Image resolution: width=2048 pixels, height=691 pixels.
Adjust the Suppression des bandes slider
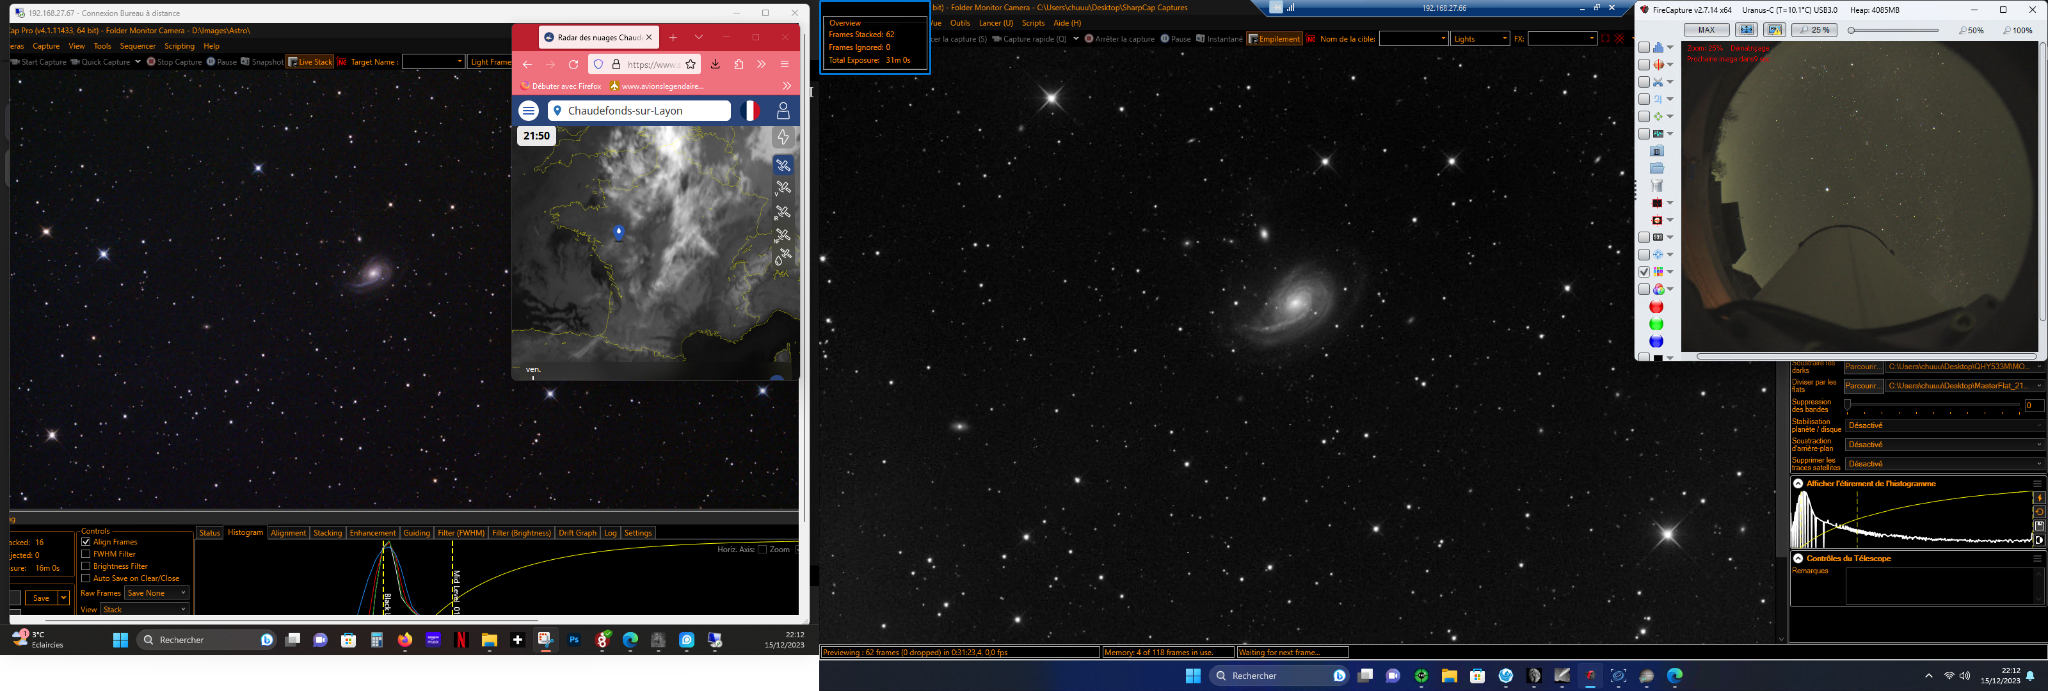[1932, 405]
